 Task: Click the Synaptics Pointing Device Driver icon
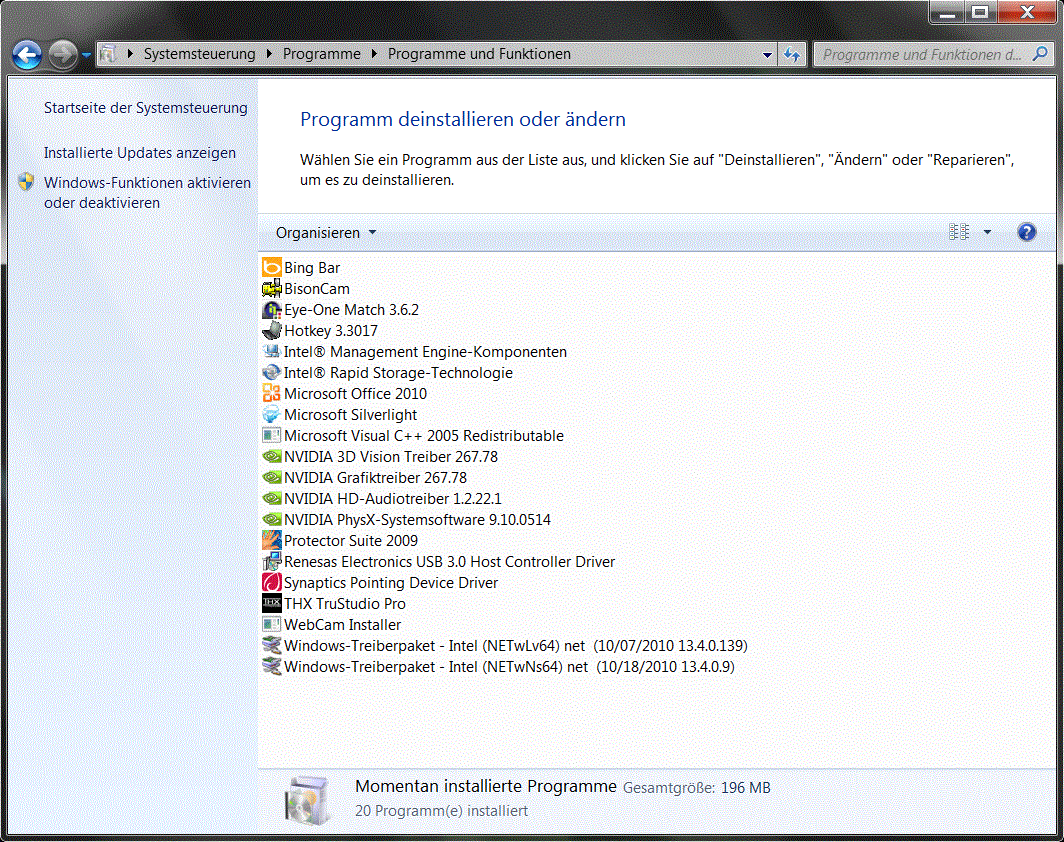(271, 583)
